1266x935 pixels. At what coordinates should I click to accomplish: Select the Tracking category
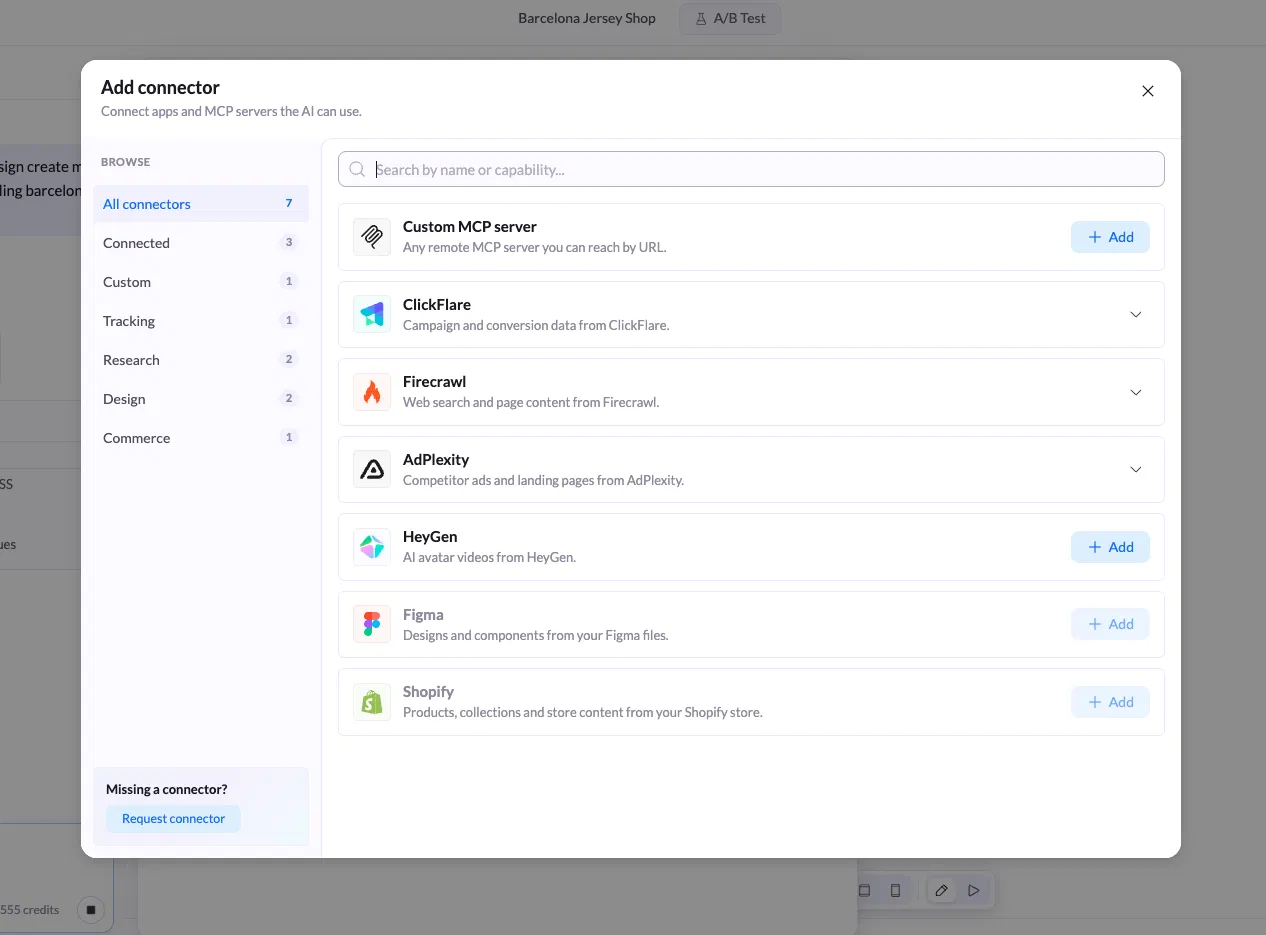(201, 321)
